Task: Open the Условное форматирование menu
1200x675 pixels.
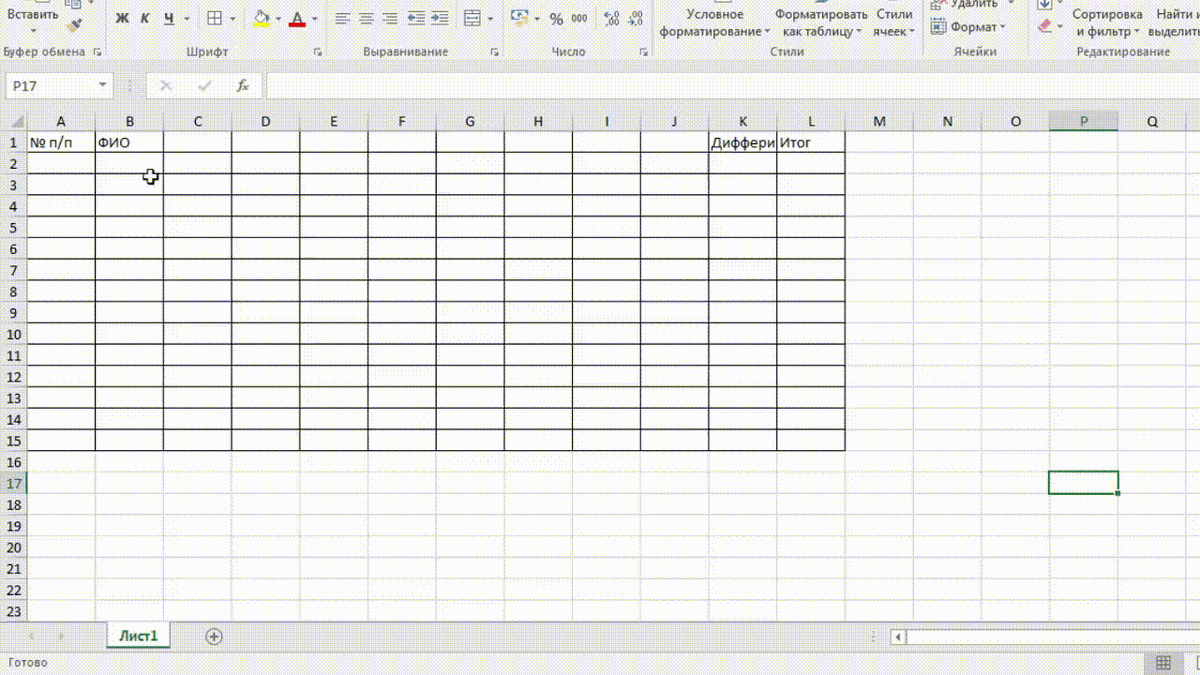Action: pos(714,23)
